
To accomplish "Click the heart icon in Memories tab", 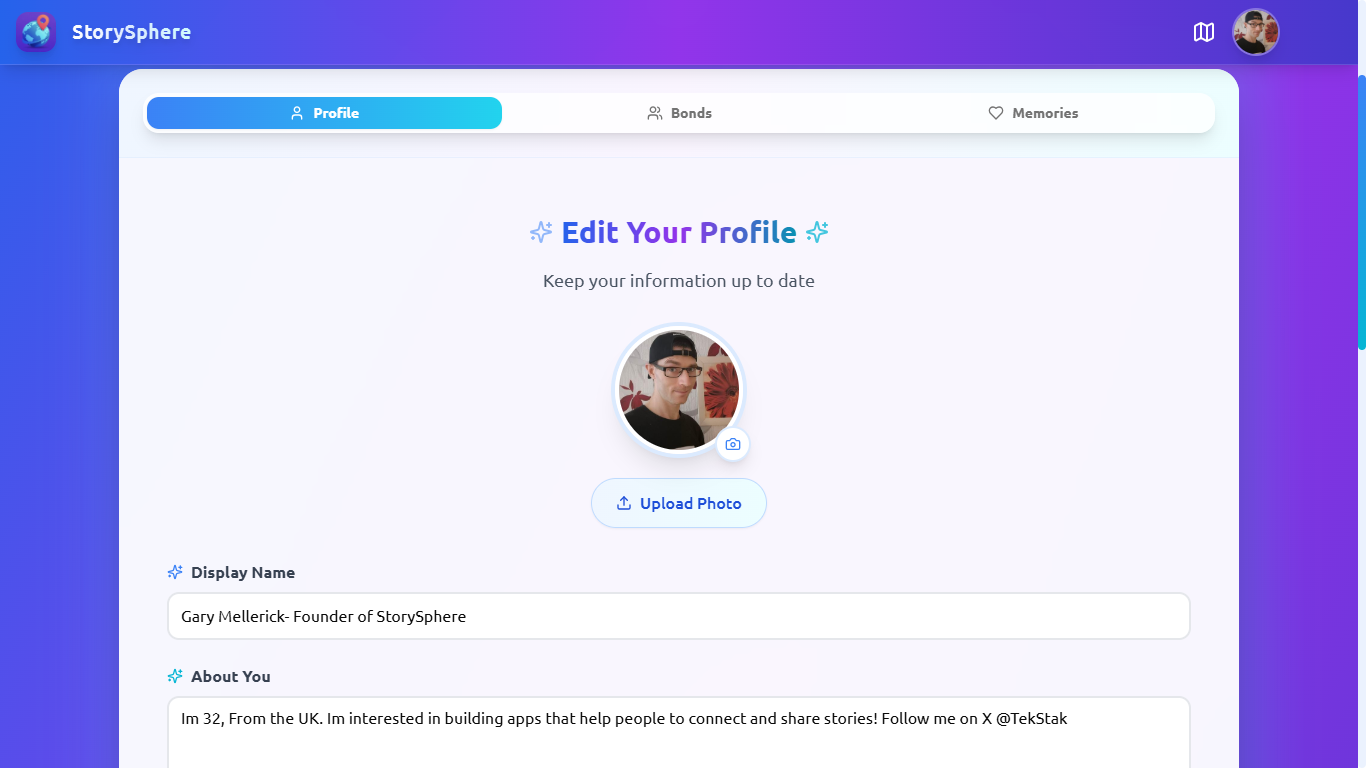I will [996, 113].
